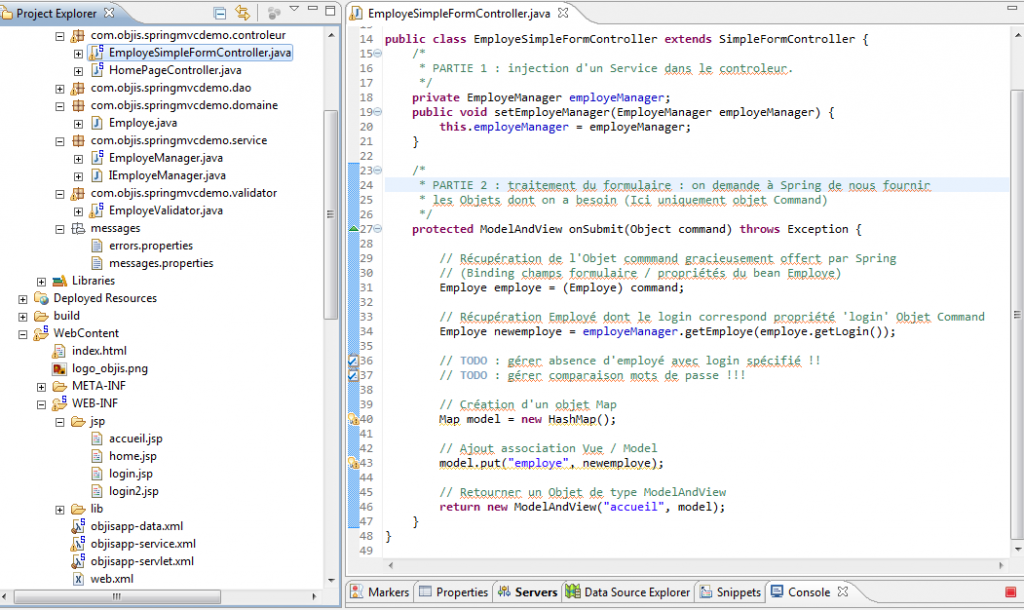Viewport: 1024px width, 610px height.
Task: Fold onSubmit method at line 27
Action: coord(377,229)
